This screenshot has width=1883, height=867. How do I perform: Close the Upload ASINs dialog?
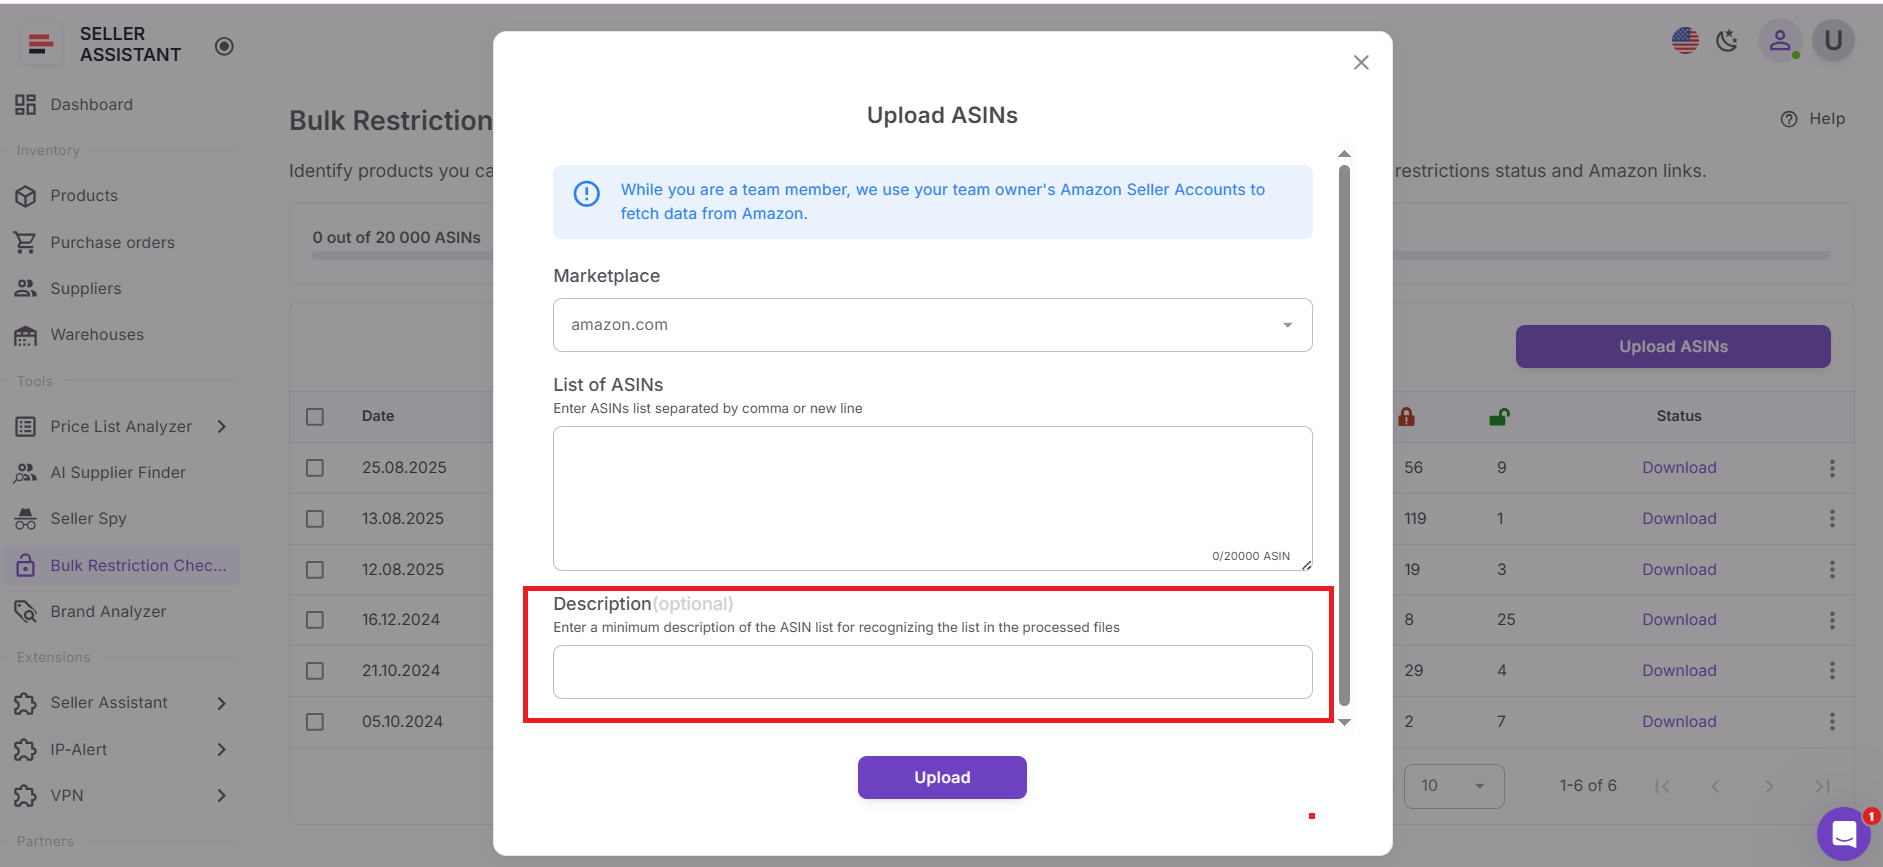pyautogui.click(x=1361, y=63)
